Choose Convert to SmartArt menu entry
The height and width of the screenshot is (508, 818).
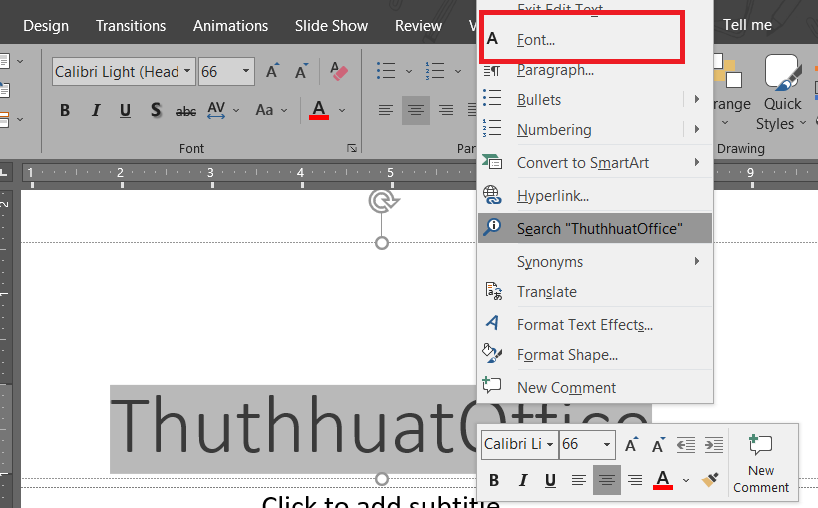point(595,163)
